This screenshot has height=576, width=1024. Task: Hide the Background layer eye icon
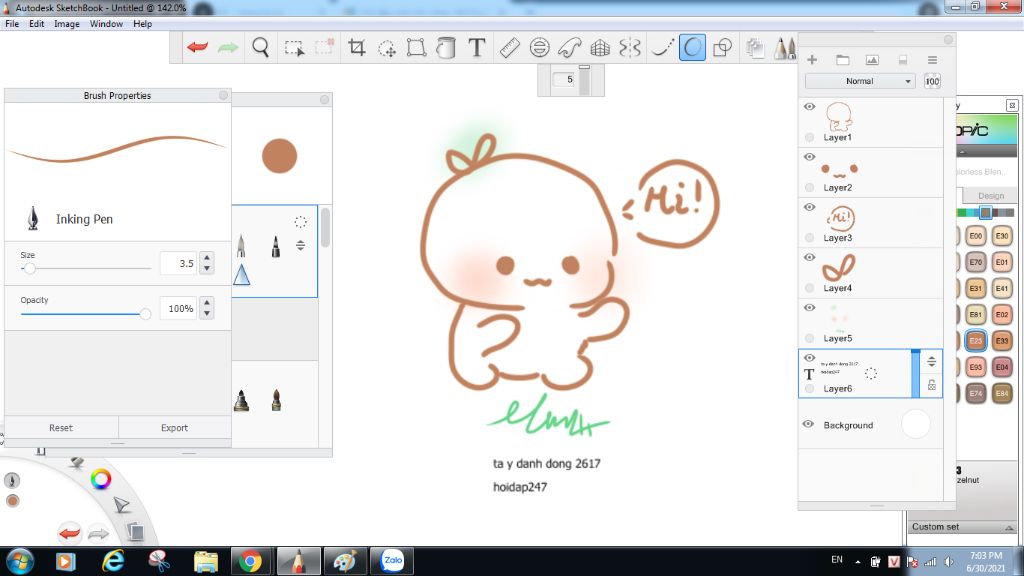[x=808, y=424]
